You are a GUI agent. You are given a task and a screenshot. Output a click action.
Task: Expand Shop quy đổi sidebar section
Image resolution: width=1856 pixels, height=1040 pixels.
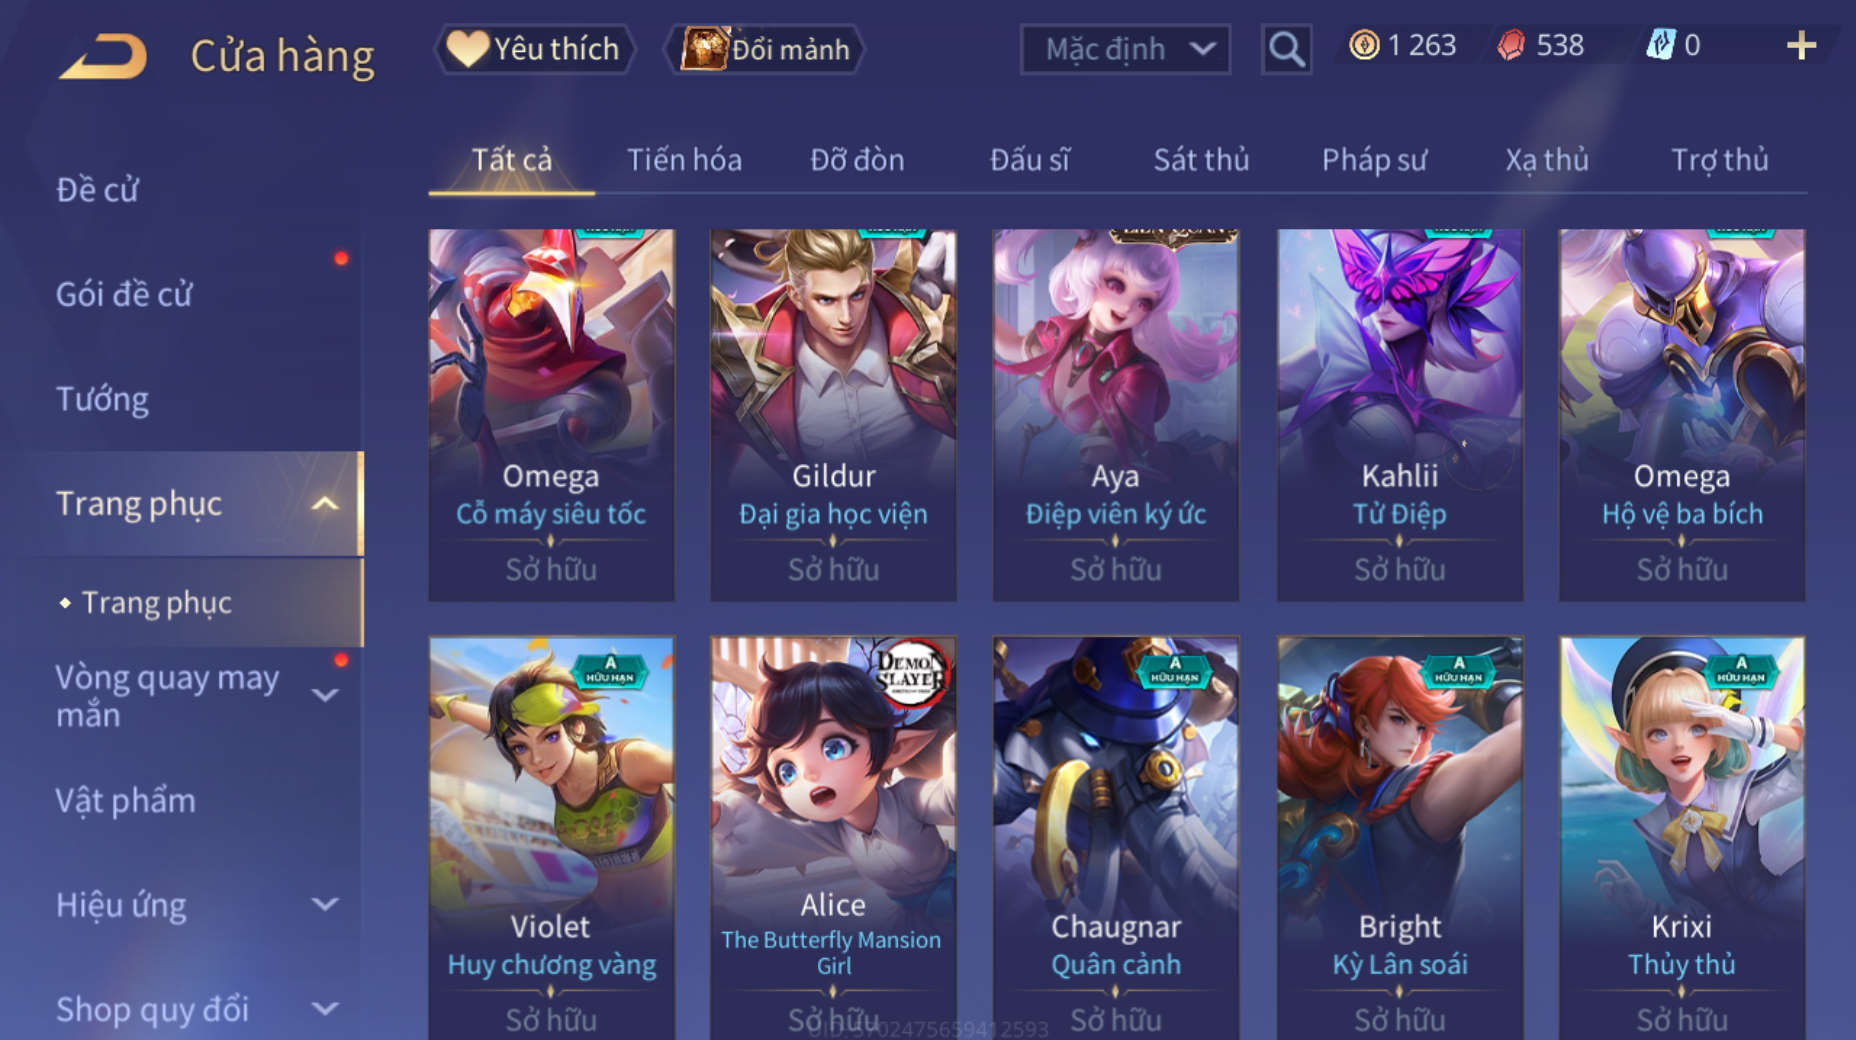(x=324, y=1009)
